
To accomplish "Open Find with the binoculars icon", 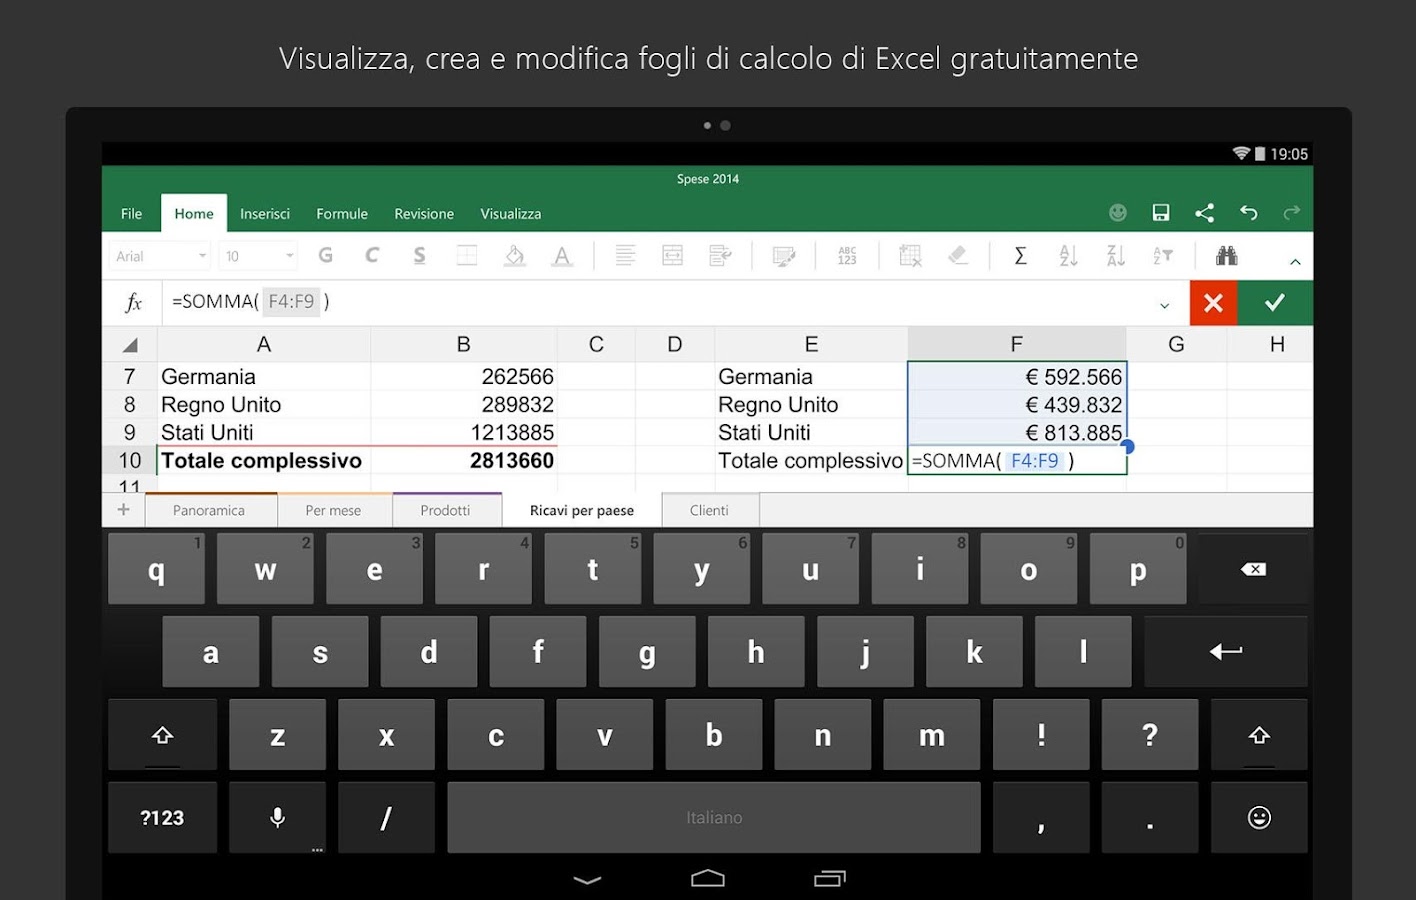I will point(1227,256).
